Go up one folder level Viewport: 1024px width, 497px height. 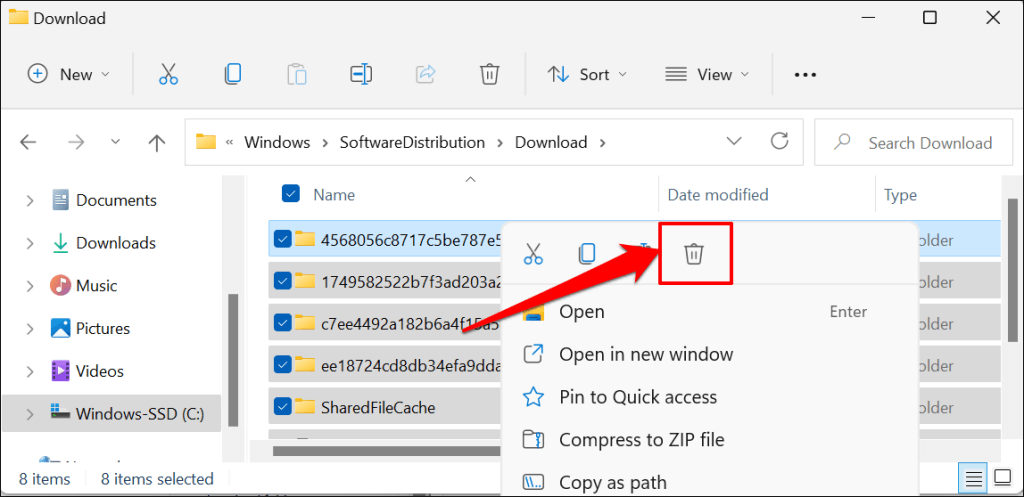coord(156,142)
